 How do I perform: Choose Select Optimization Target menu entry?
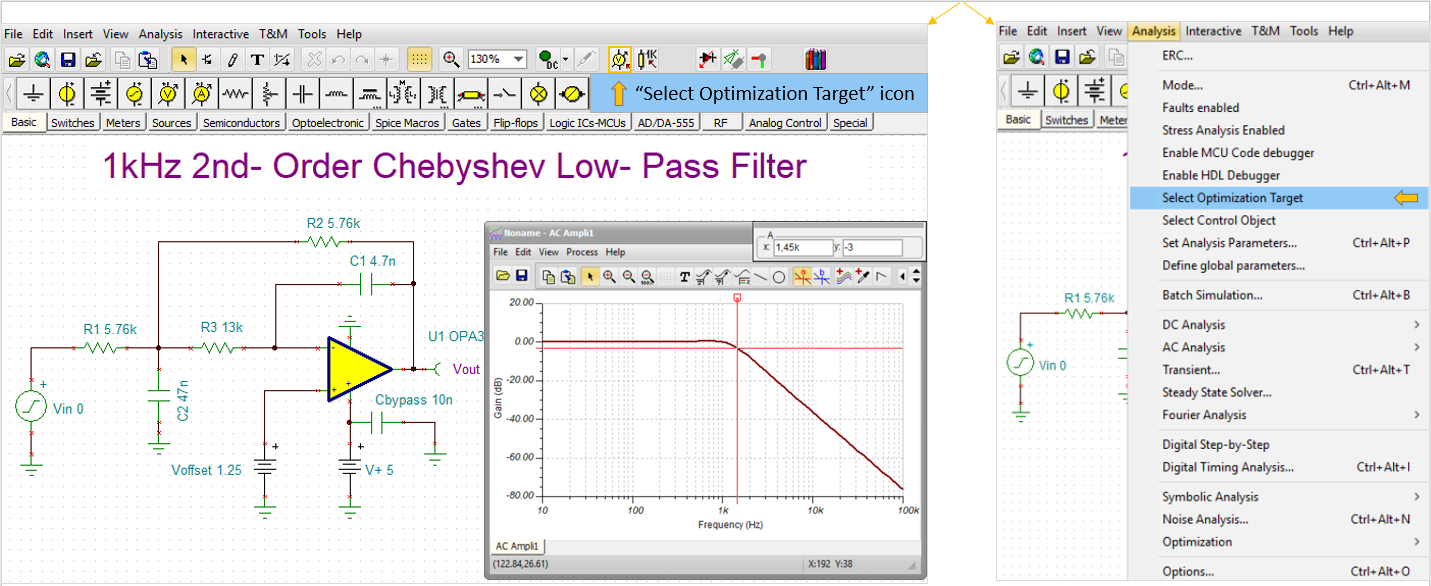(1232, 198)
